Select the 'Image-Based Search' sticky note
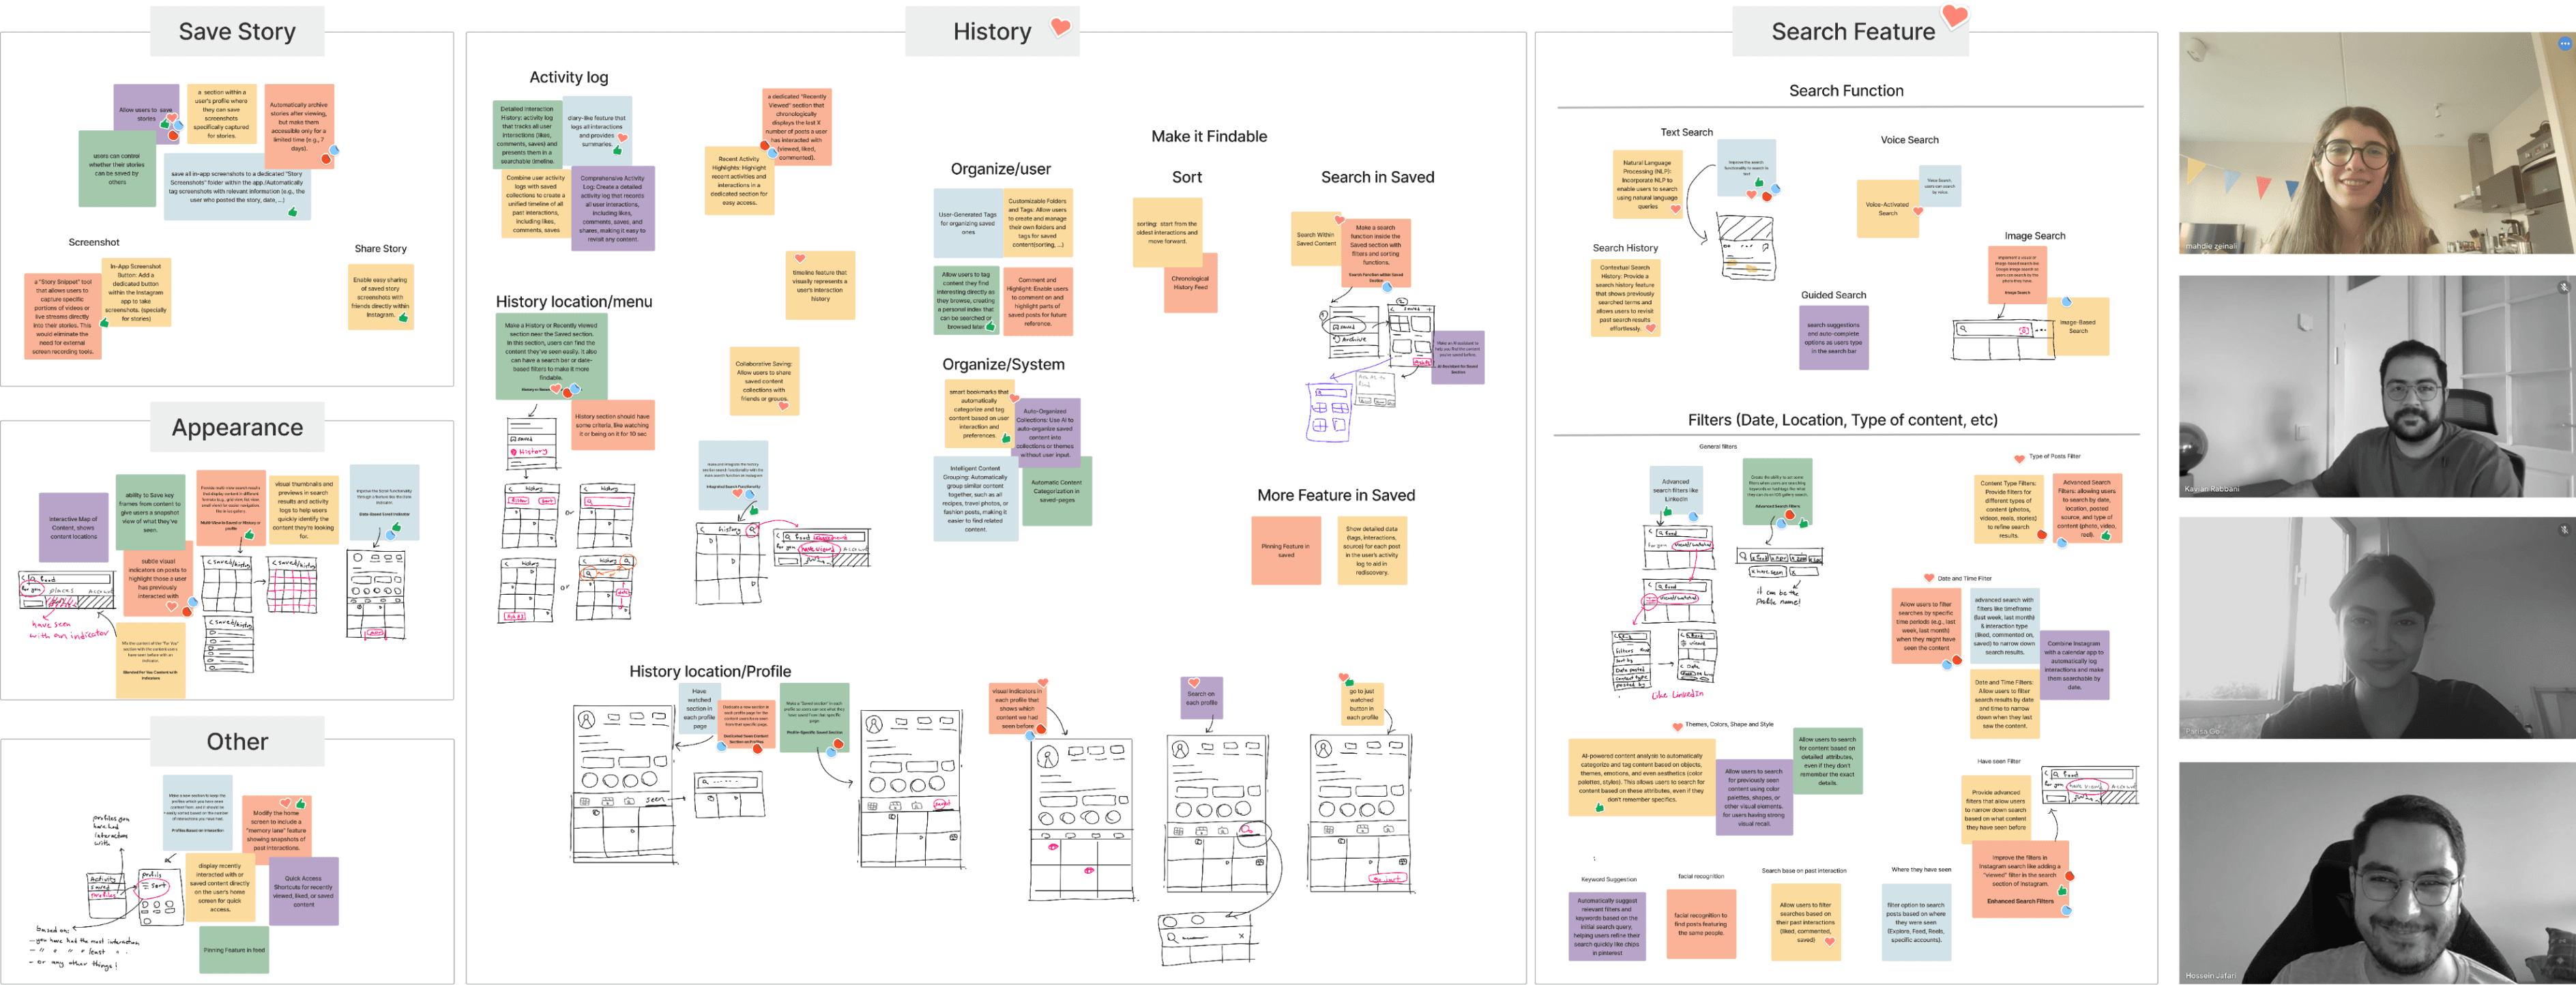This screenshot has height=985, width=2576. click(x=2078, y=326)
